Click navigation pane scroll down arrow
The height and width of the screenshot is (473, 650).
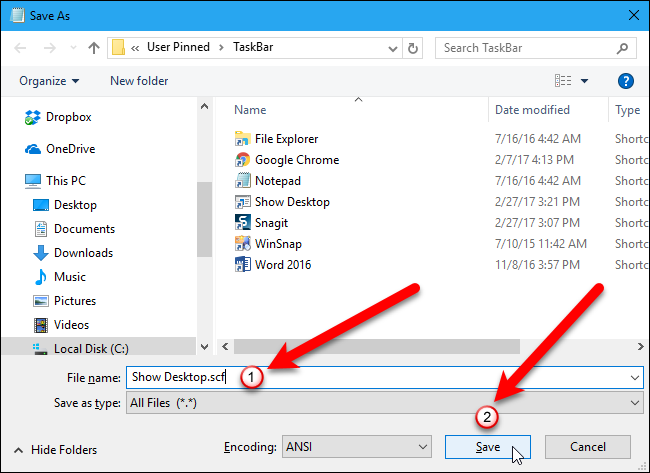(x=204, y=347)
